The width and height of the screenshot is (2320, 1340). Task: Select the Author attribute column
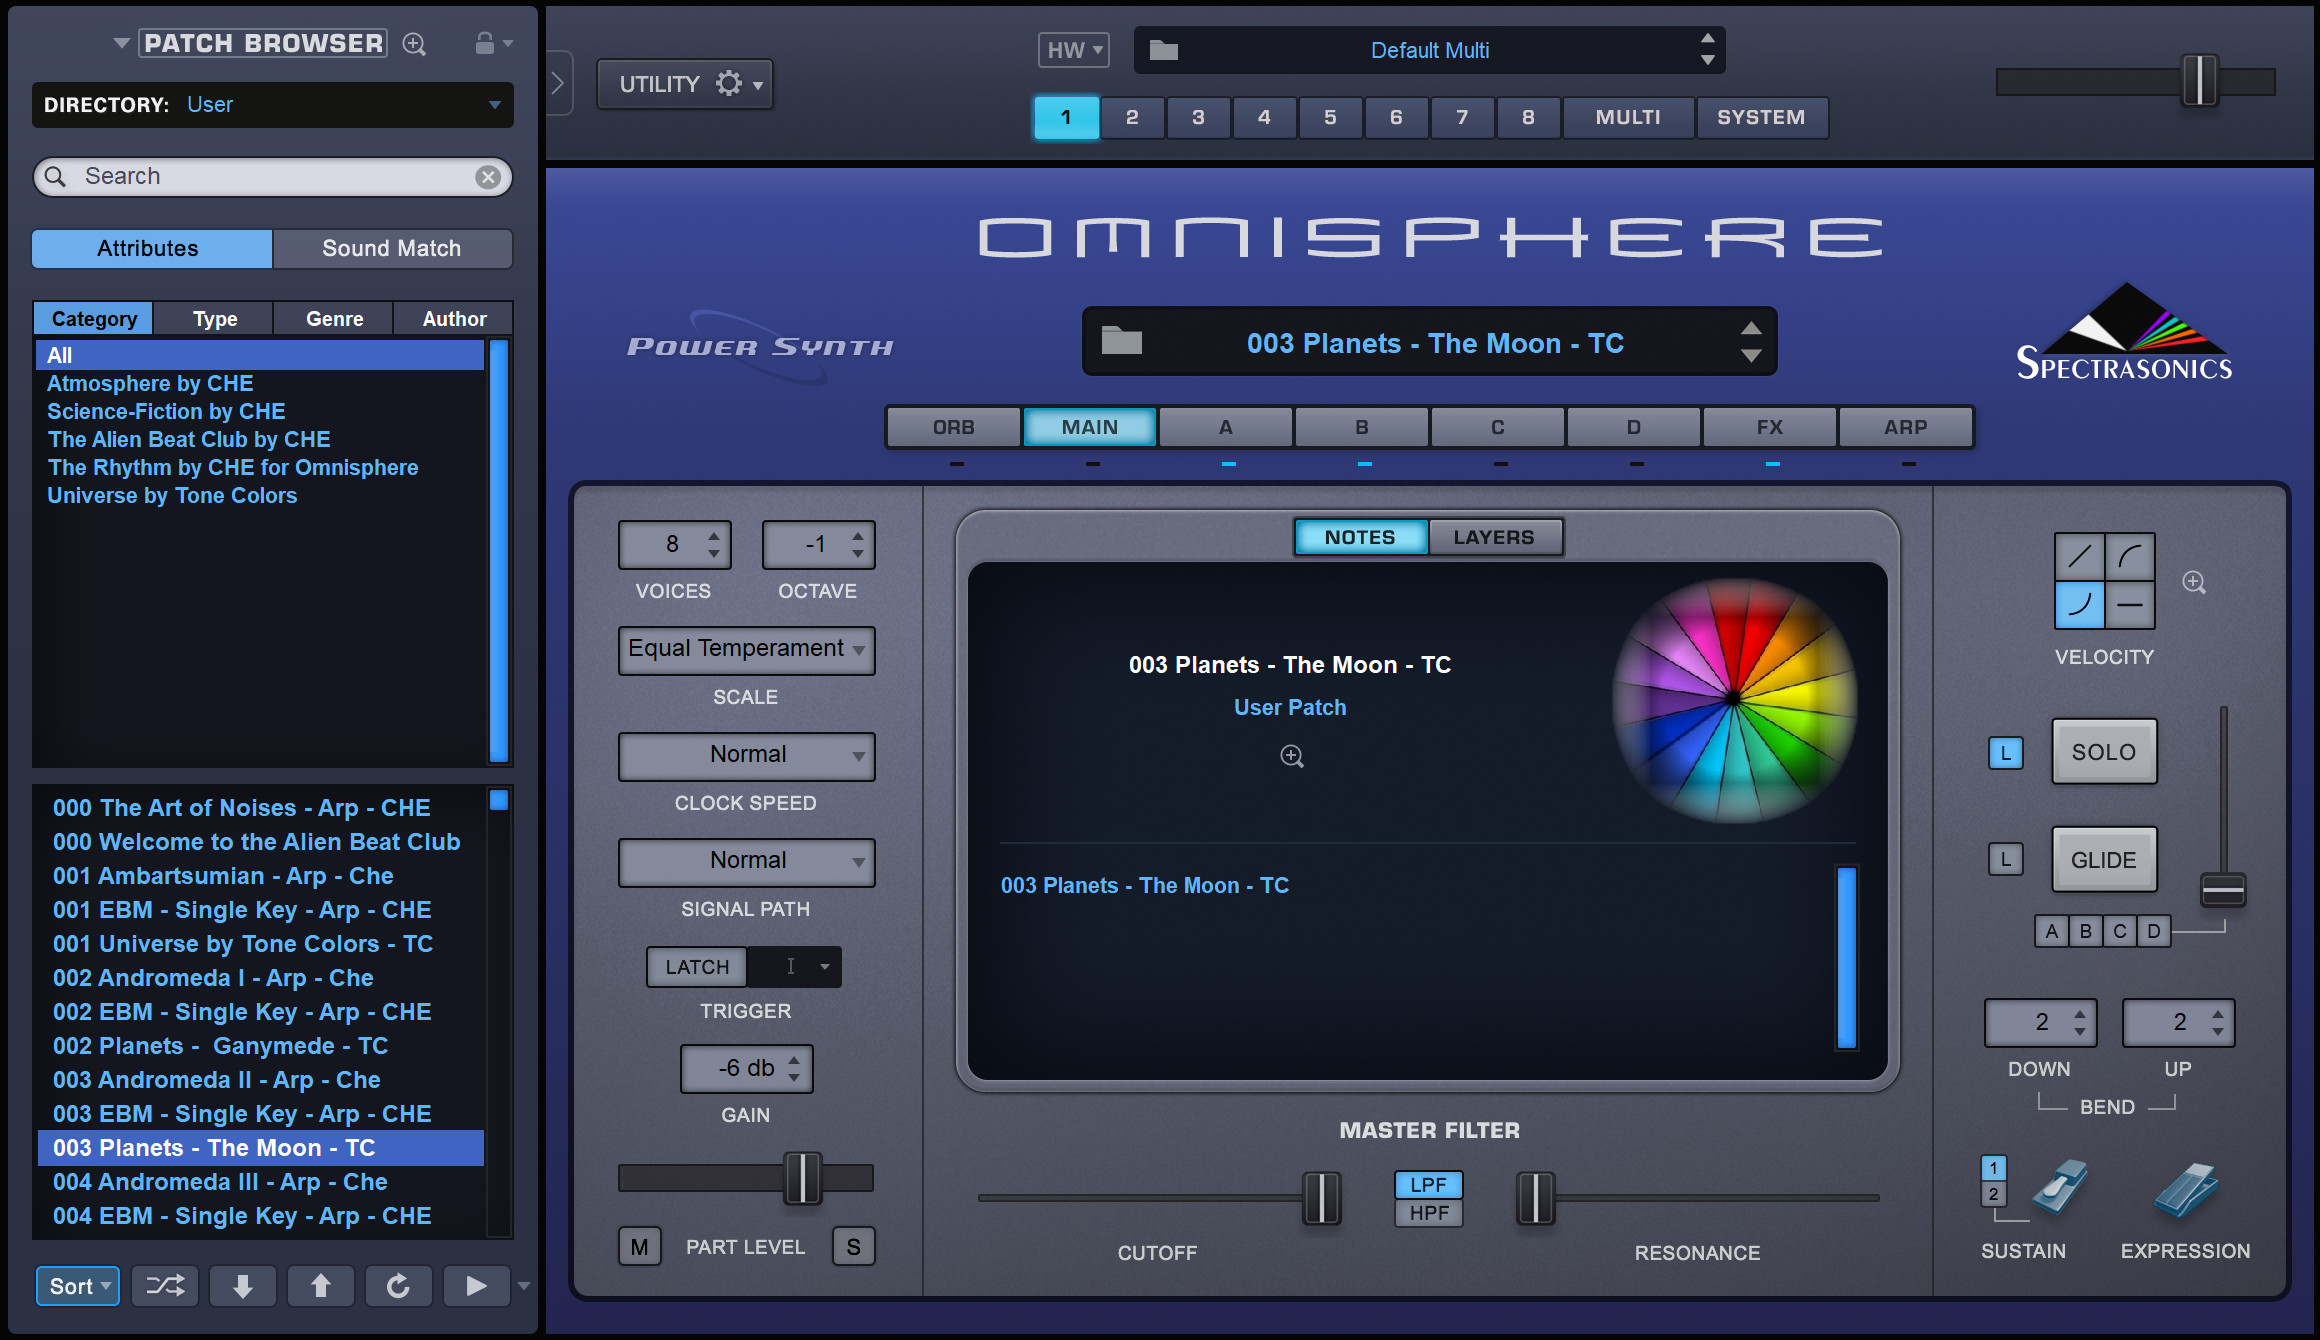coord(455,319)
